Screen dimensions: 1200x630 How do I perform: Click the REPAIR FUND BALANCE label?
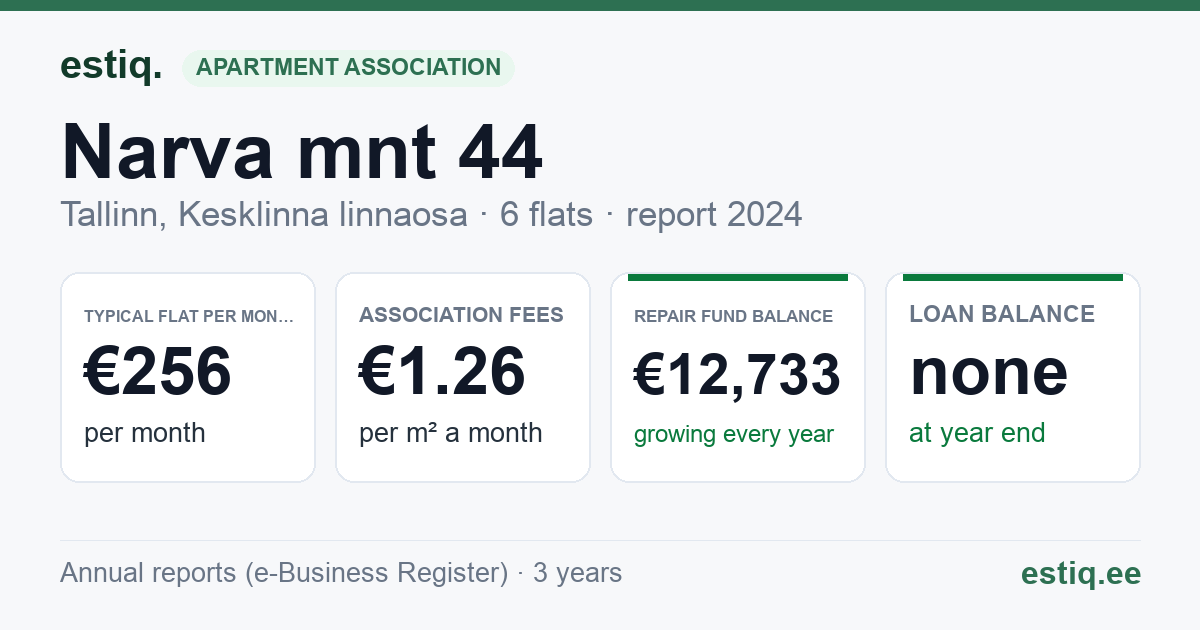733,316
